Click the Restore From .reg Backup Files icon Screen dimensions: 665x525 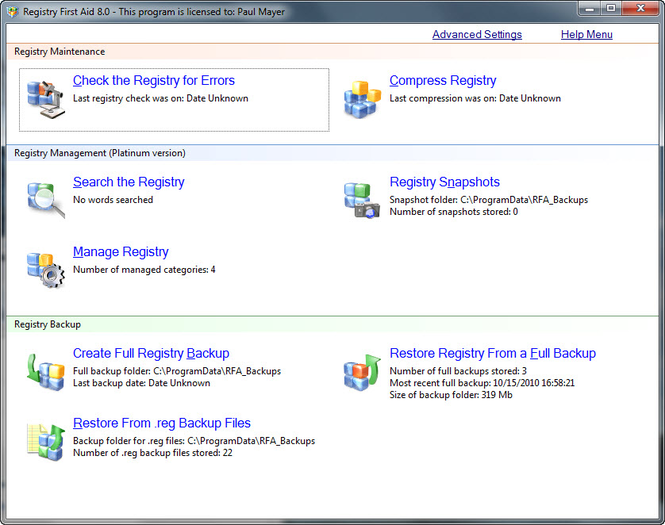click(46, 442)
